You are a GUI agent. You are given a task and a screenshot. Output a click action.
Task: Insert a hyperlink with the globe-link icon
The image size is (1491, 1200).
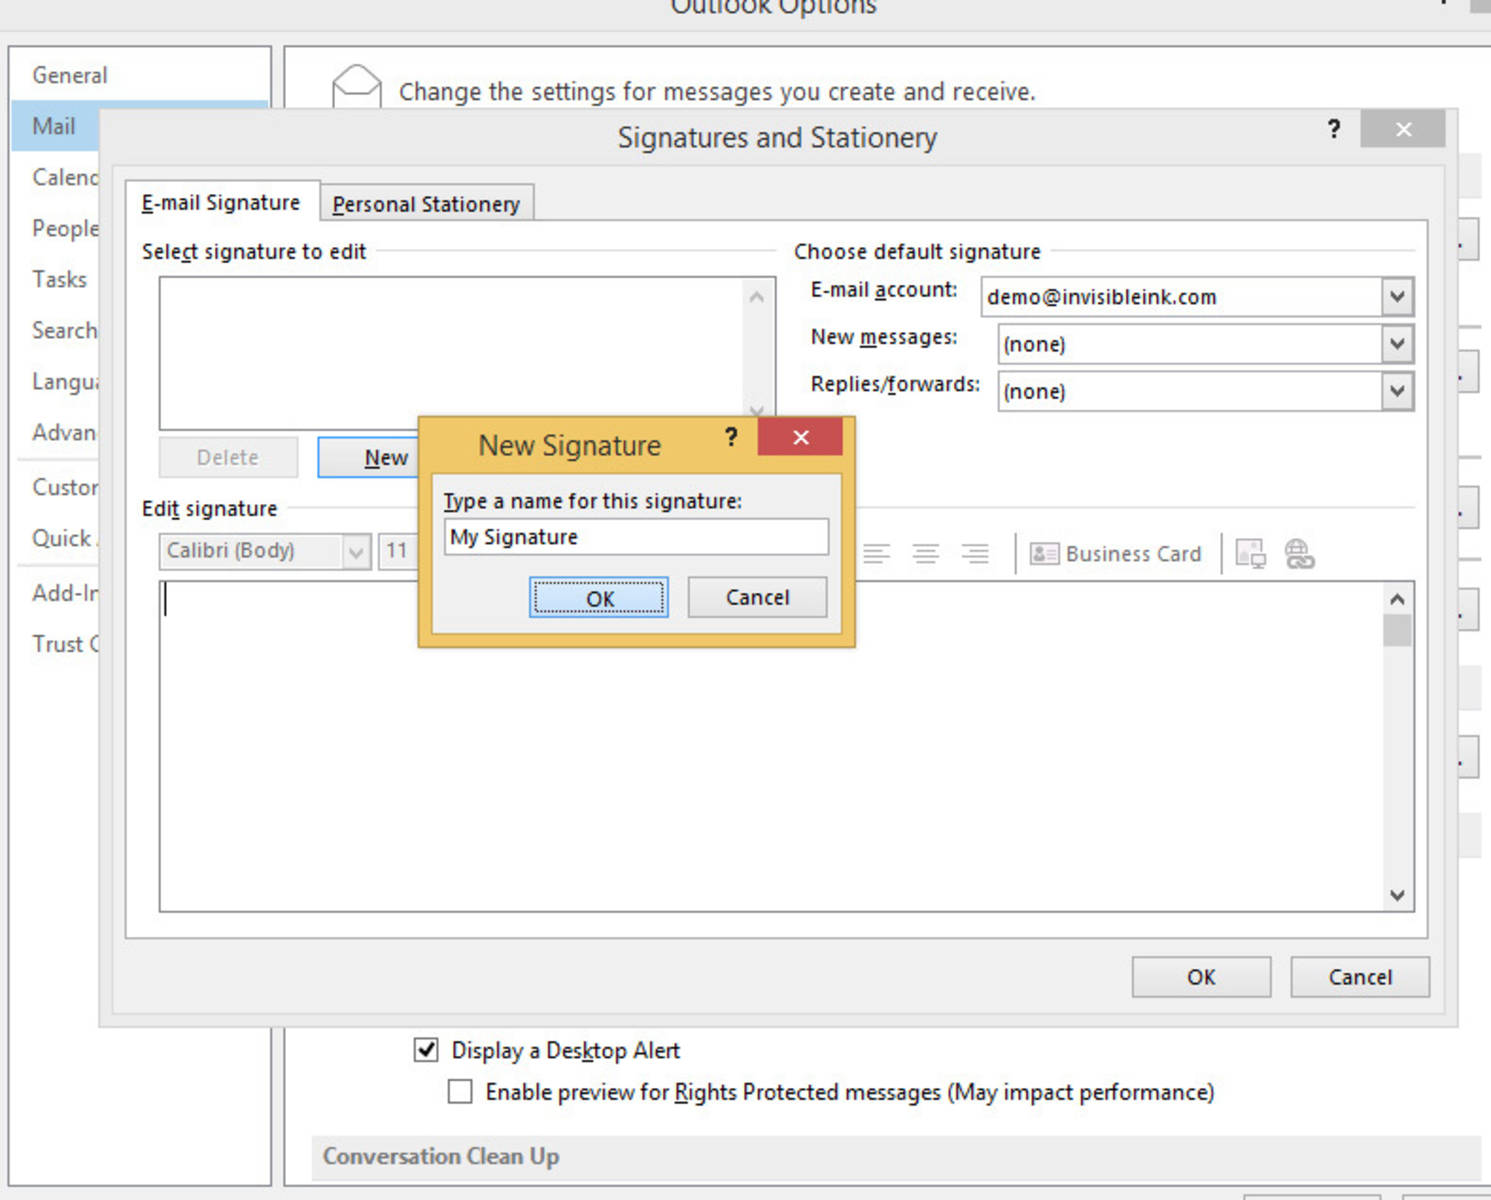(x=1299, y=553)
